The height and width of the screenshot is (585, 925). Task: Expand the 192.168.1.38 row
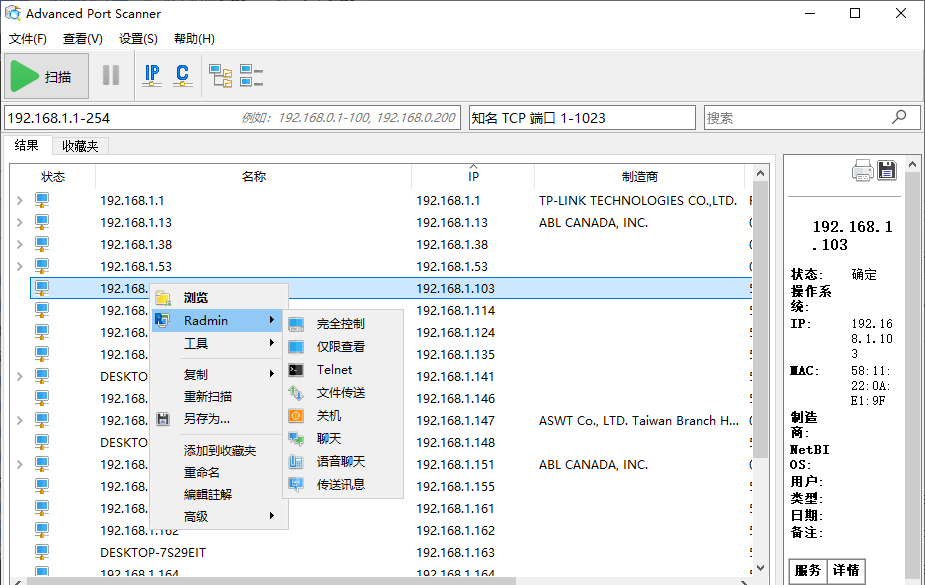(x=19, y=244)
